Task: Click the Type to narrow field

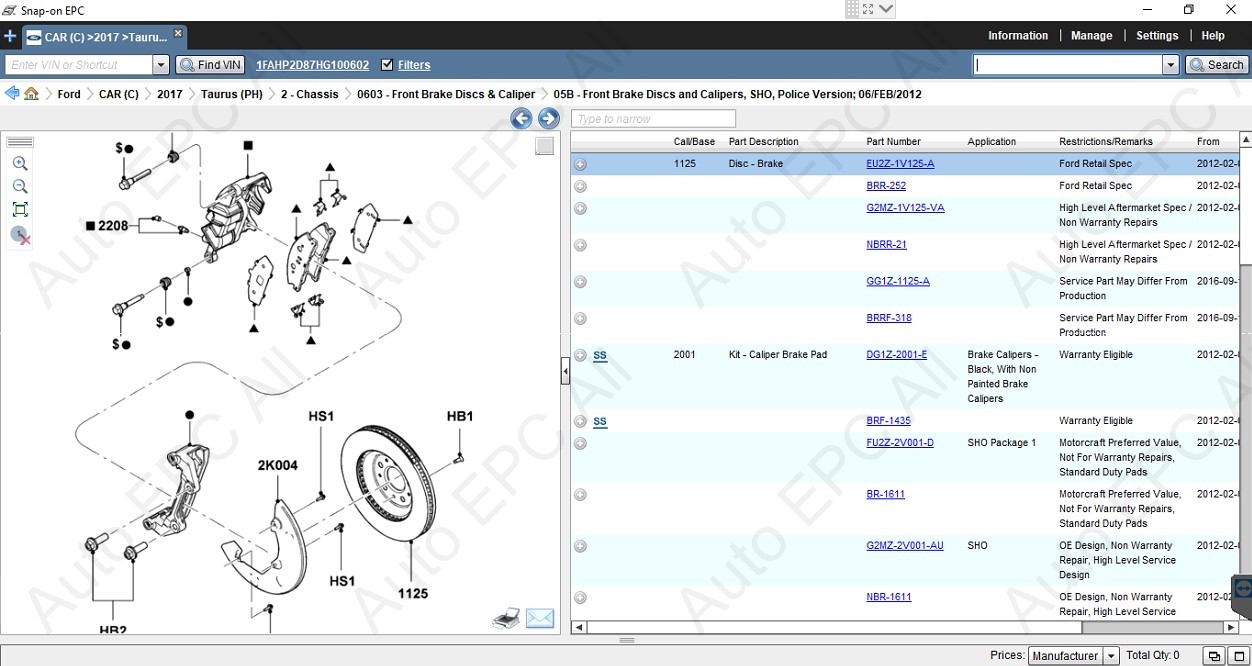Action: tap(653, 119)
